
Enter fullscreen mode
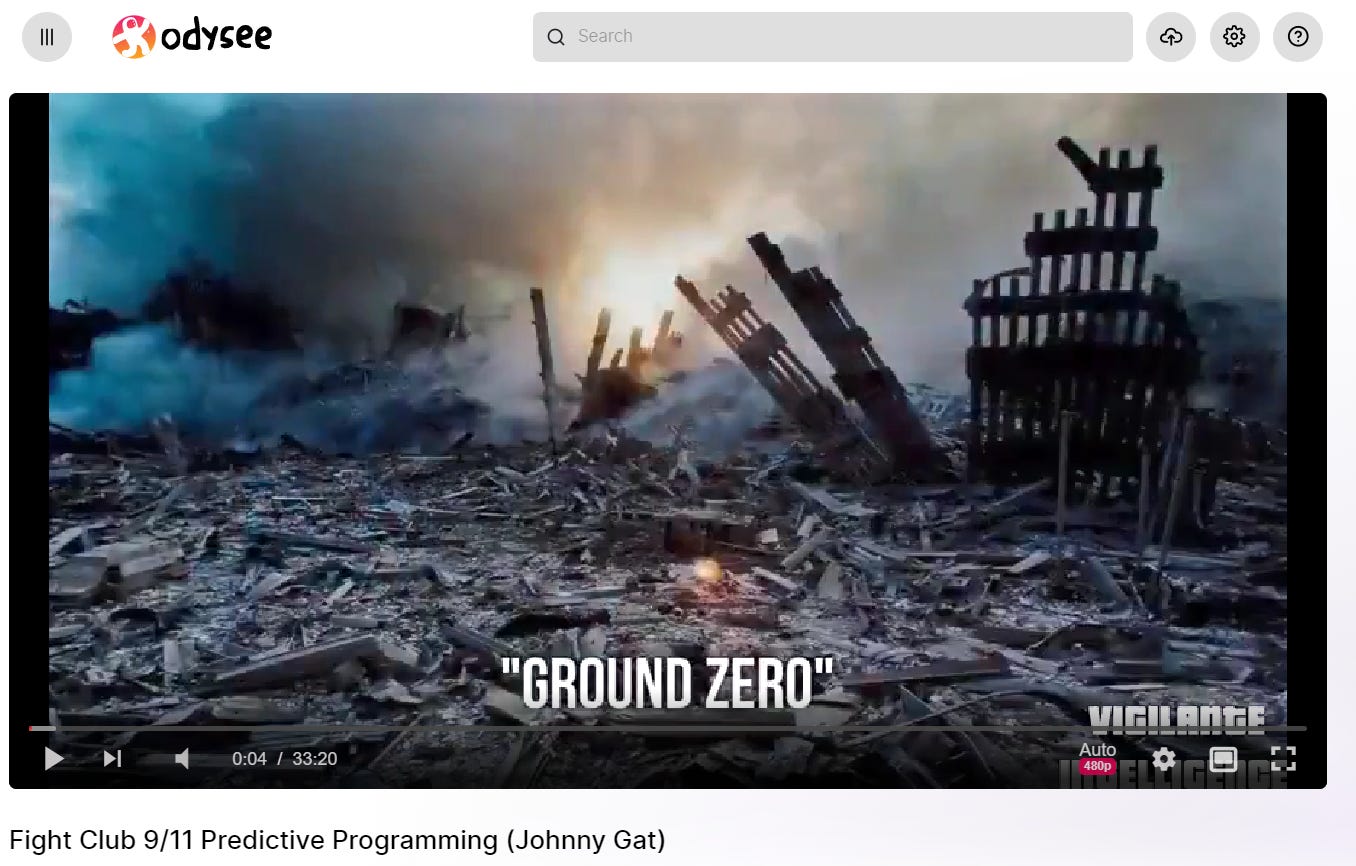pyautogui.click(x=1284, y=759)
